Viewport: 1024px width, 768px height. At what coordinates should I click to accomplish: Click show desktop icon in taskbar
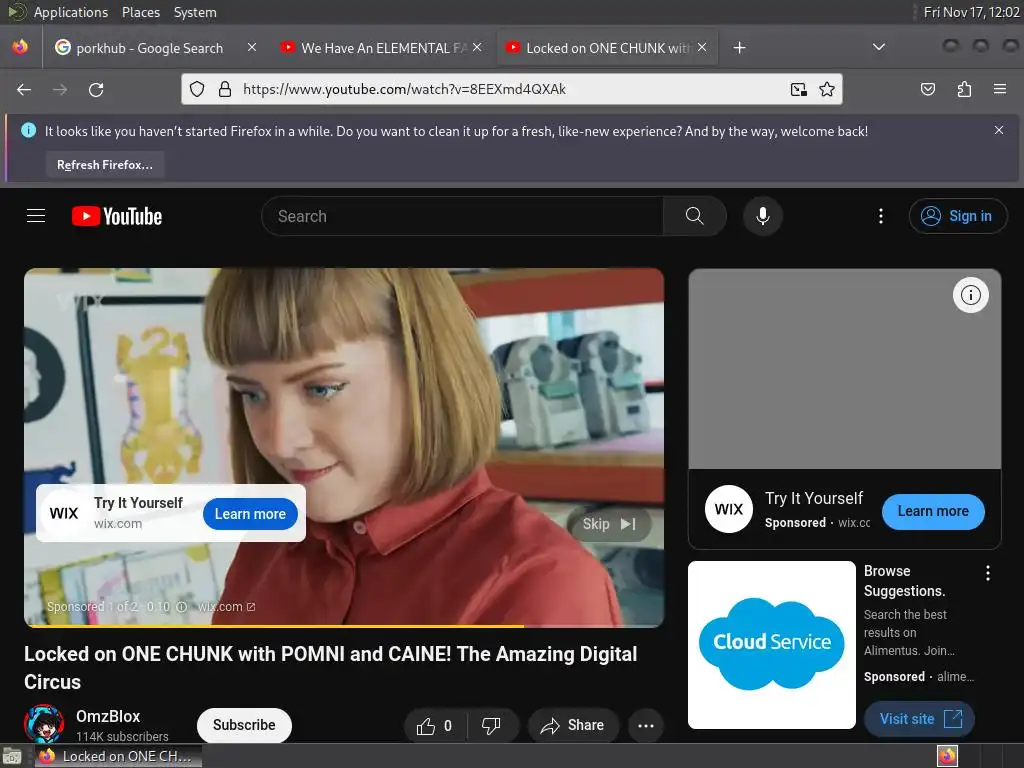(12, 756)
